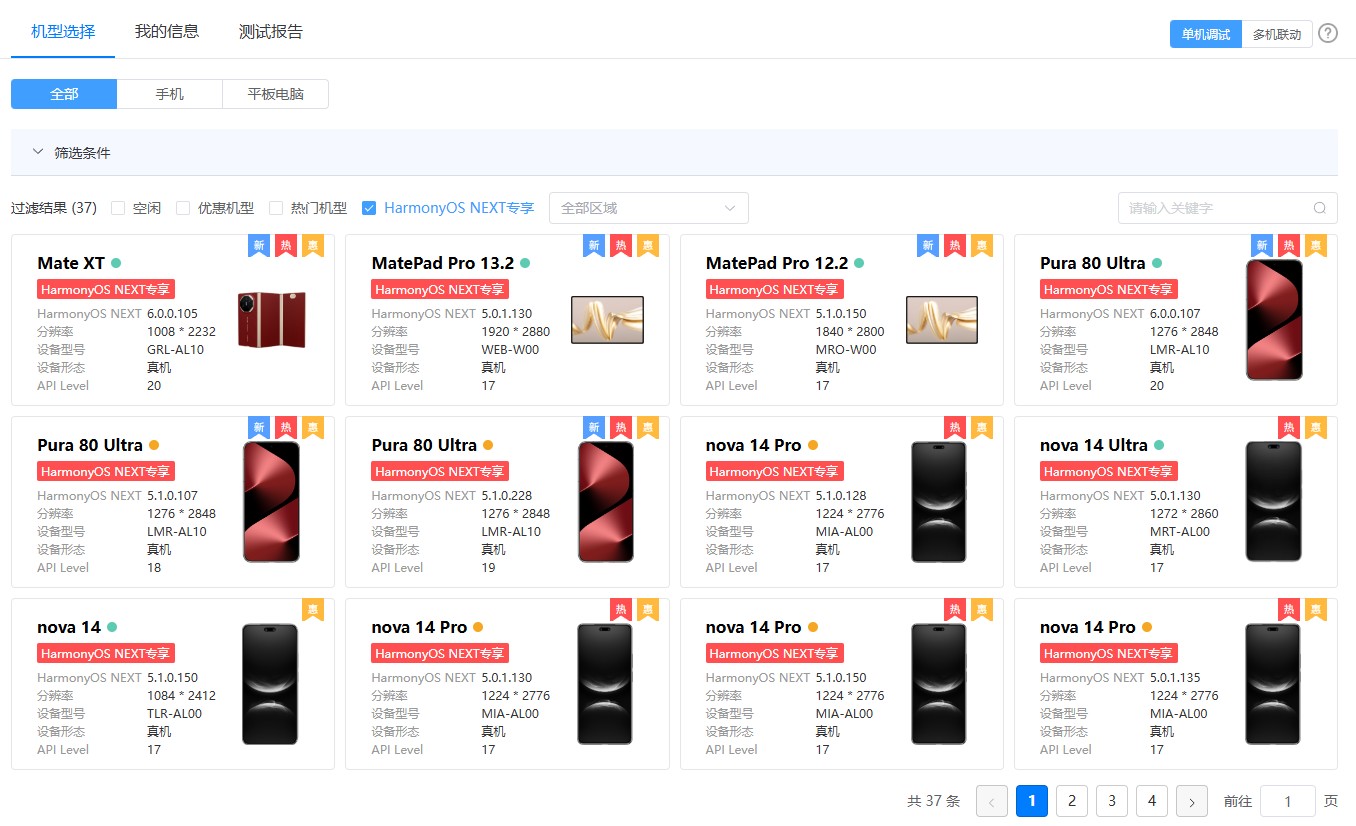Click the red 热 badge on MatePad Pro 12.2 card
Viewport: 1356px width, 826px height.
click(x=954, y=245)
